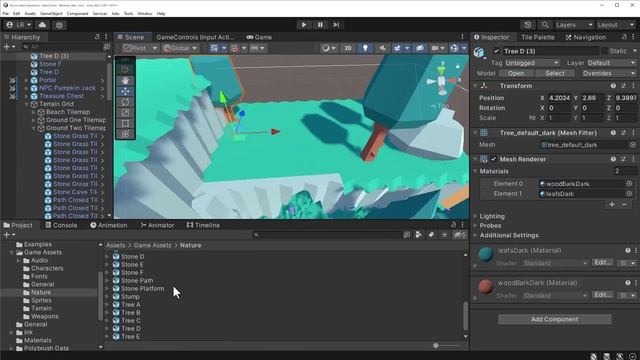The image size is (640, 360).
Task: Open the Pivot handle position dropdown
Action: pyautogui.click(x=140, y=48)
